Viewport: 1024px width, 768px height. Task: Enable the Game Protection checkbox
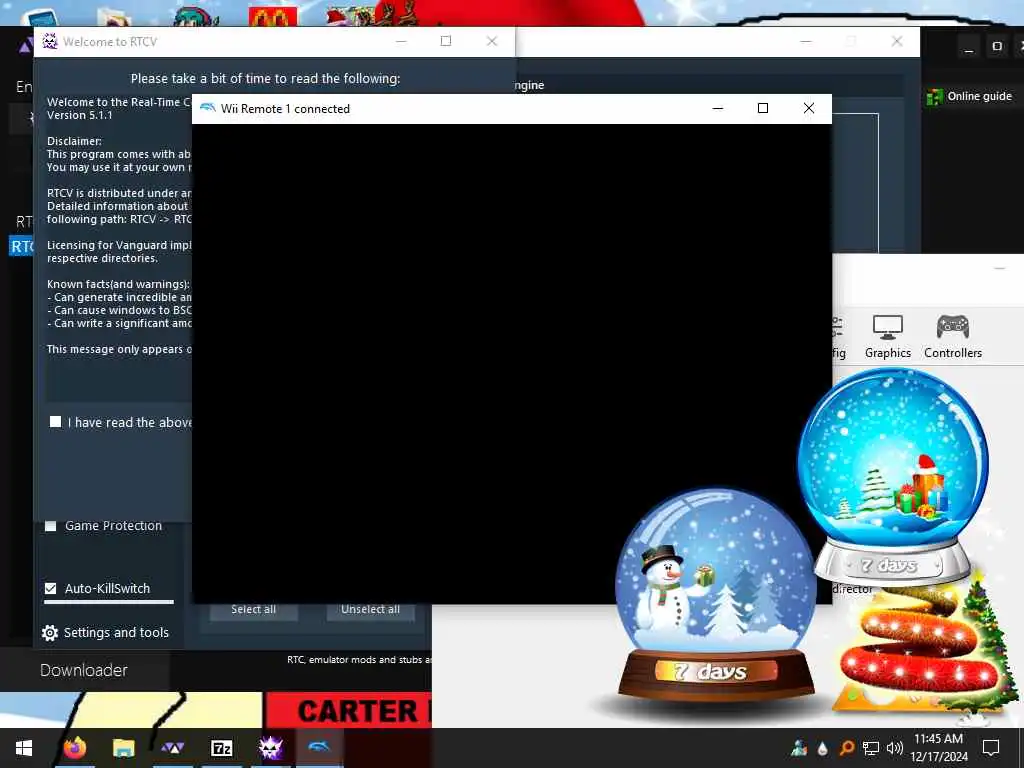tap(50, 526)
